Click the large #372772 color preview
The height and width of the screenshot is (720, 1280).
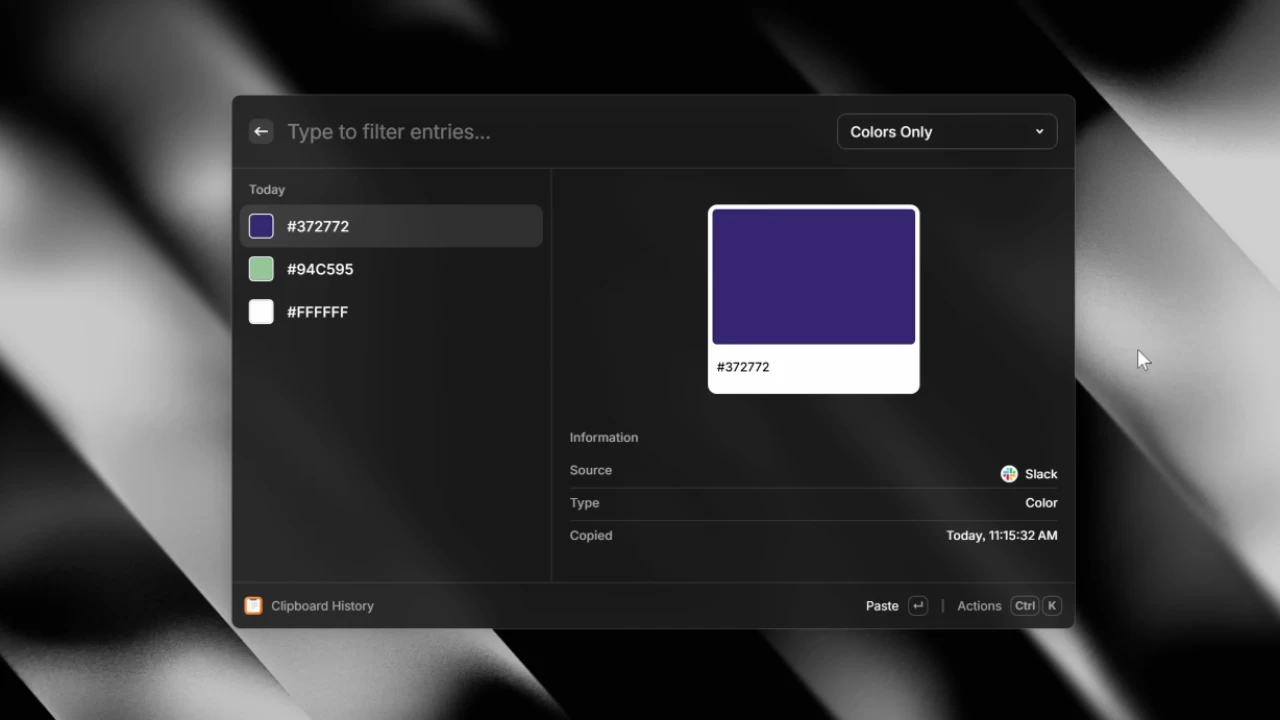813,276
